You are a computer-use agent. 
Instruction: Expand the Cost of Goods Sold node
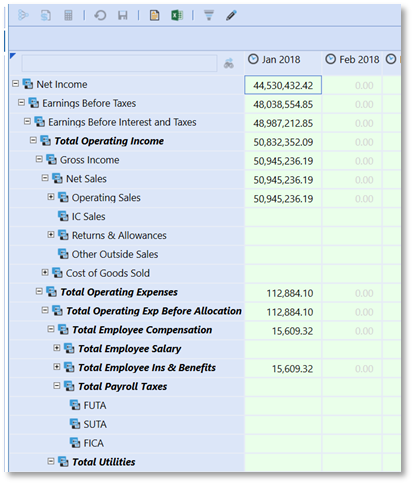[45, 273]
